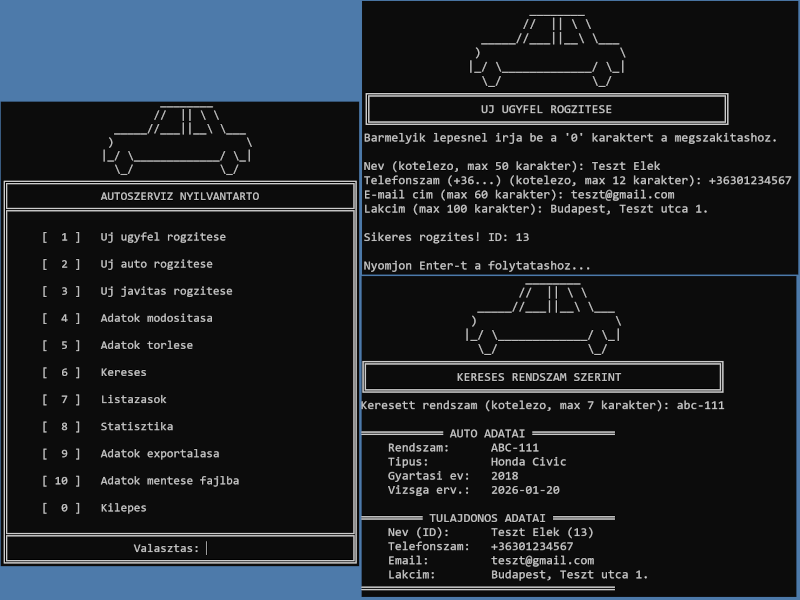
Task: Click menu option 0 Kilepes to exit
Action: (x=123, y=508)
